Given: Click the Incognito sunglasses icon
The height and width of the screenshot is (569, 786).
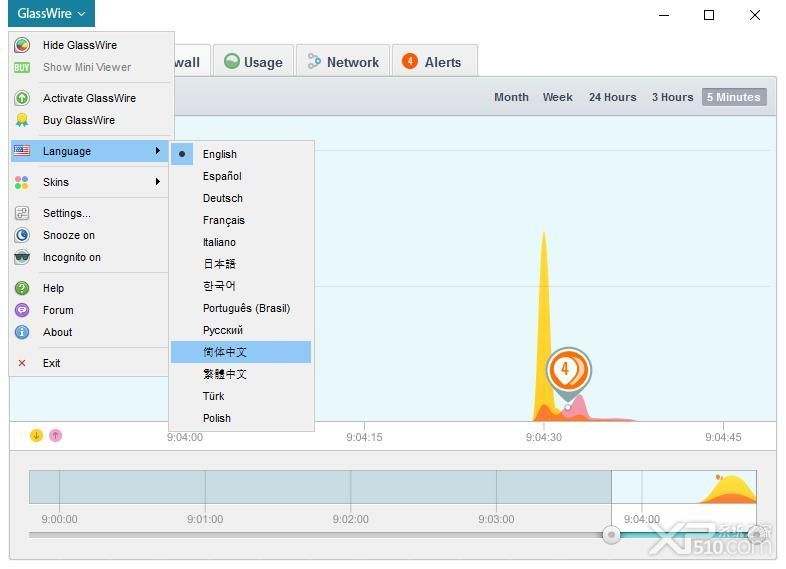Looking at the screenshot, I should point(22,257).
